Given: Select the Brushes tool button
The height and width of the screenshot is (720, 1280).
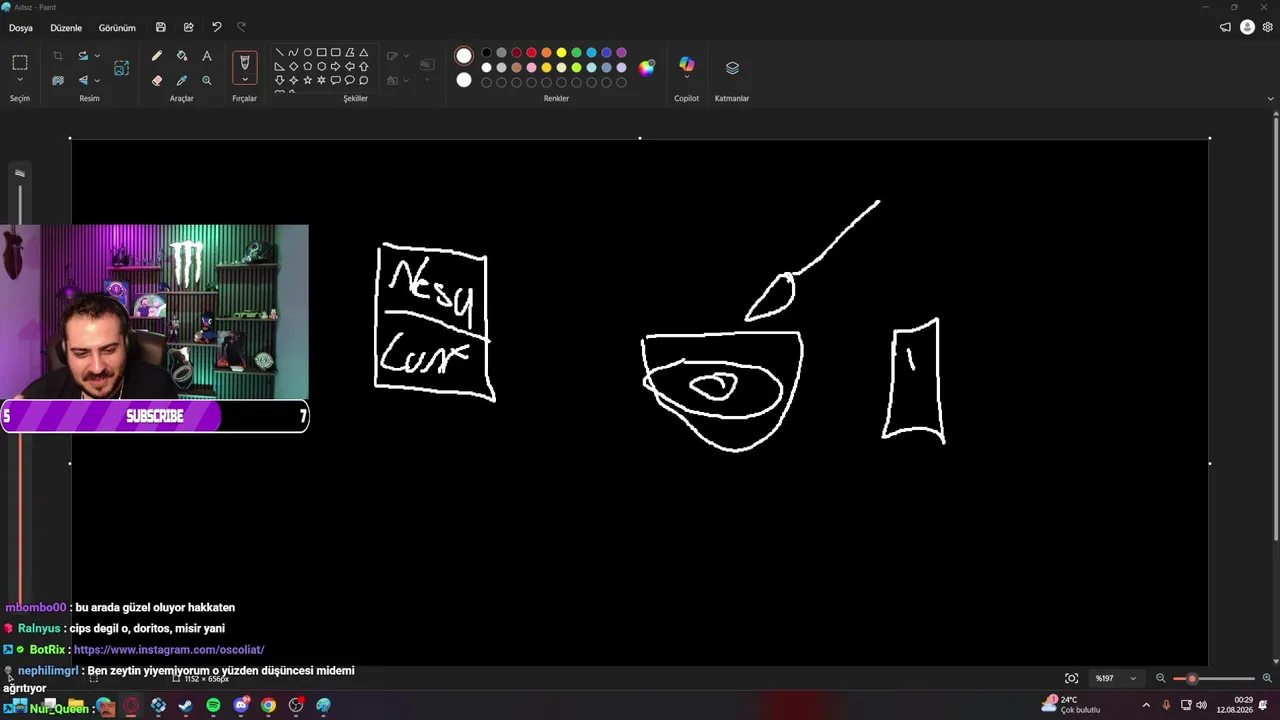Looking at the screenshot, I should (x=245, y=62).
